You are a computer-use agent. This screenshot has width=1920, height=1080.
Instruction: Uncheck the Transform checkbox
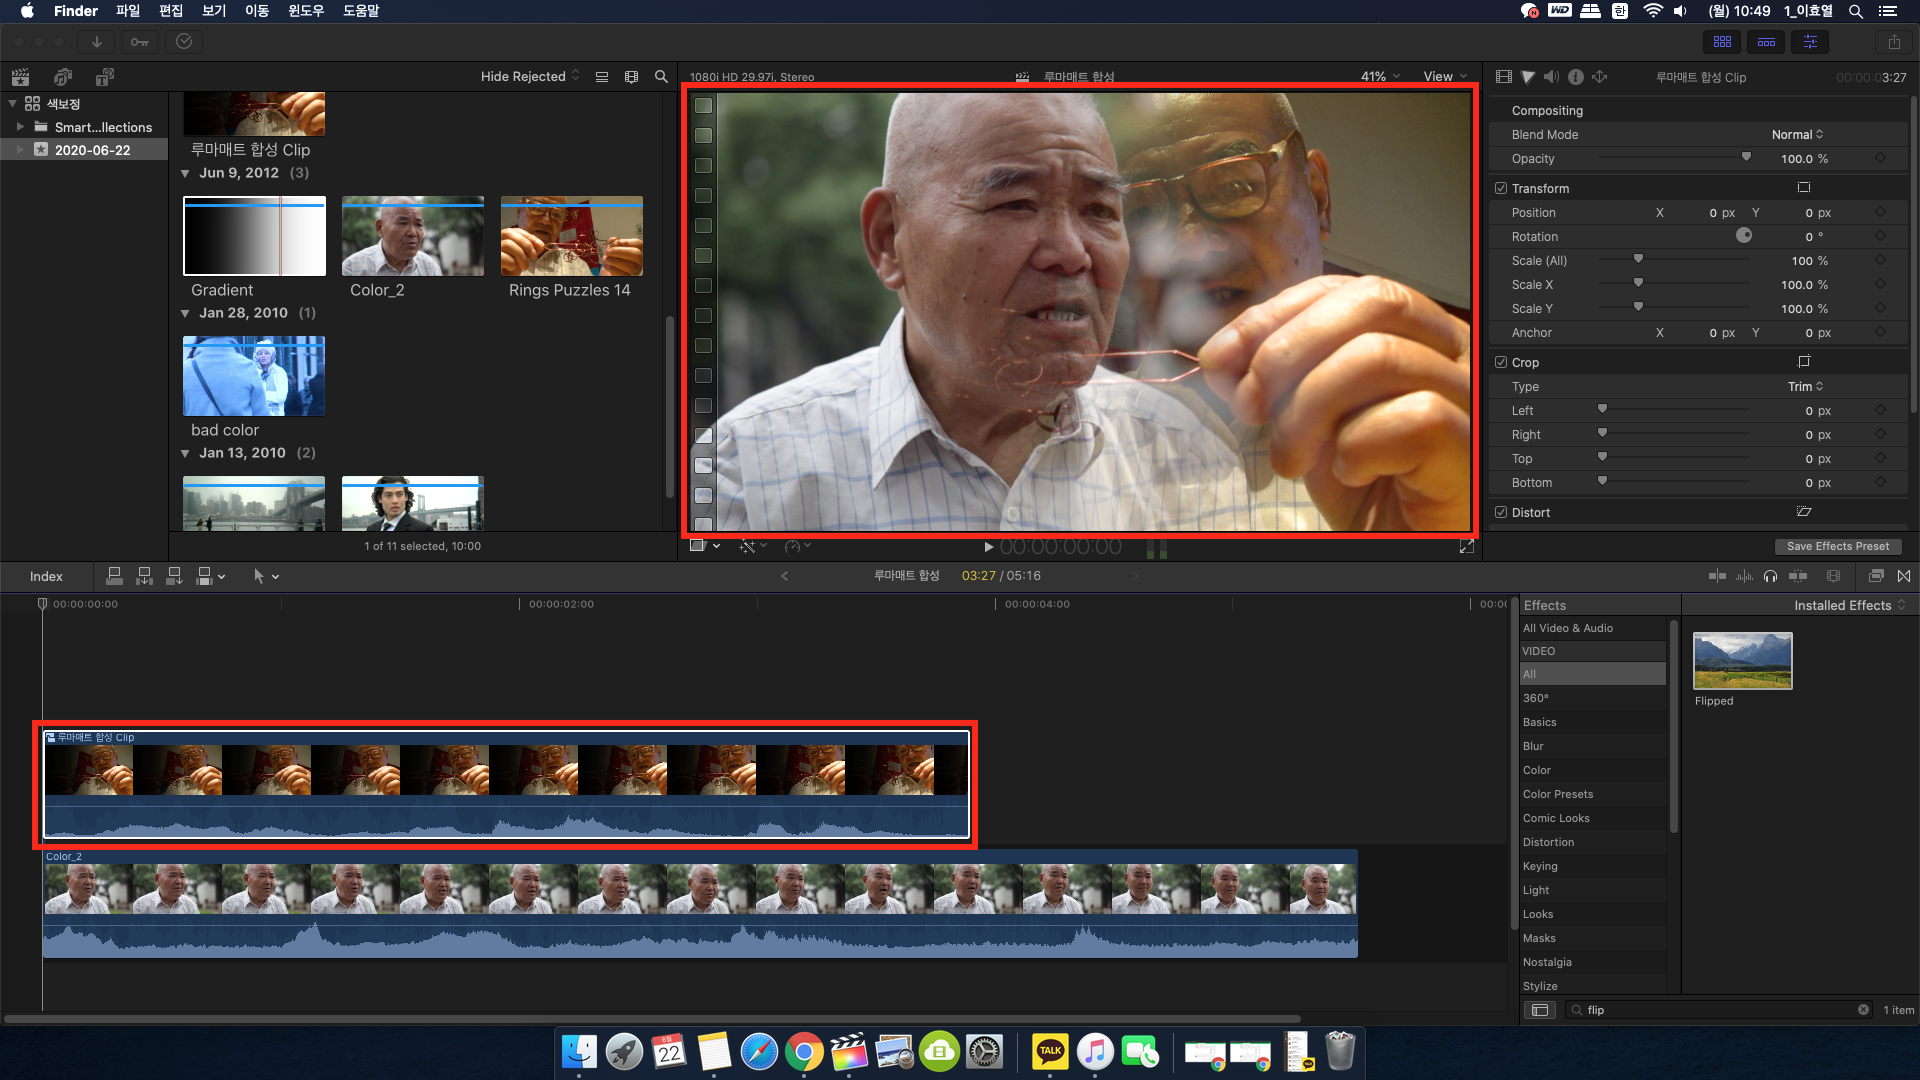tap(1501, 188)
